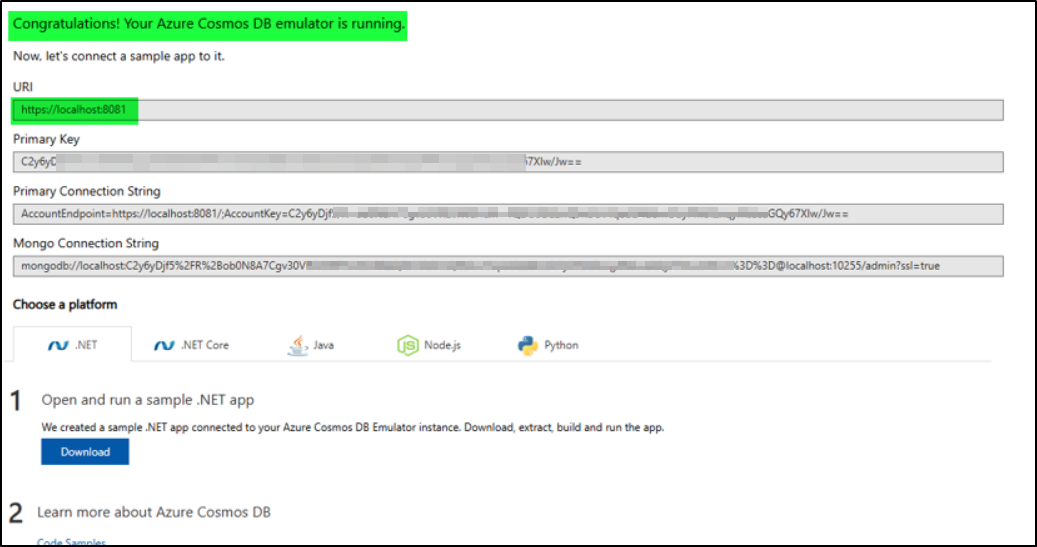Image resolution: width=1037 pixels, height=547 pixels.
Task: Switch to the .NET Core tab
Action: [191, 345]
